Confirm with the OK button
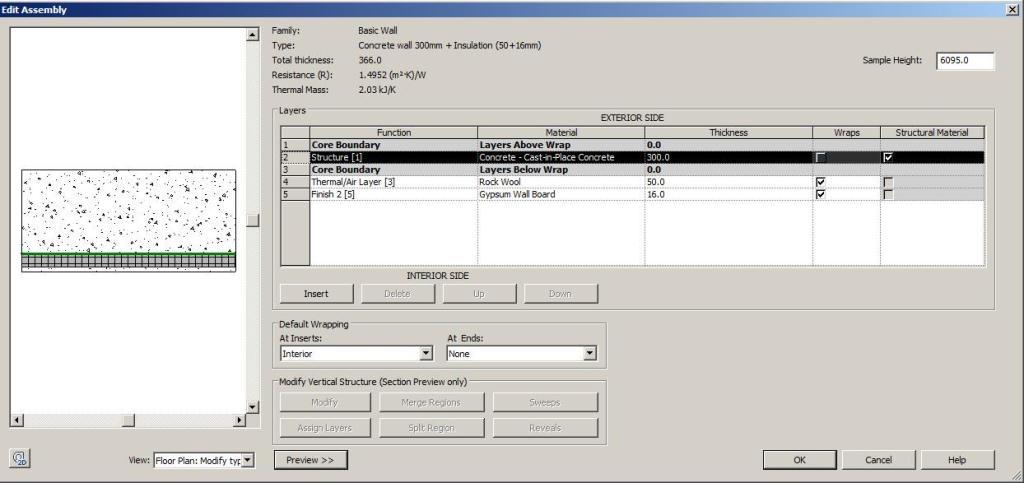Viewport: 1024px width, 483px height. pyautogui.click(x=799, y=460)
